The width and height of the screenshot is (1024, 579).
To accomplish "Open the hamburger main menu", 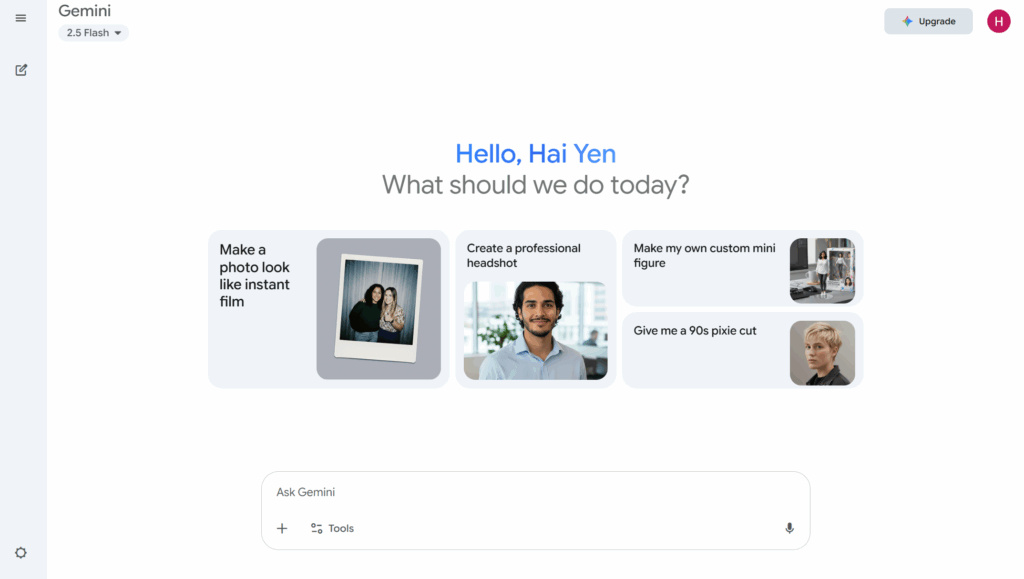I will pyautogui.click(x=21, y=18).
